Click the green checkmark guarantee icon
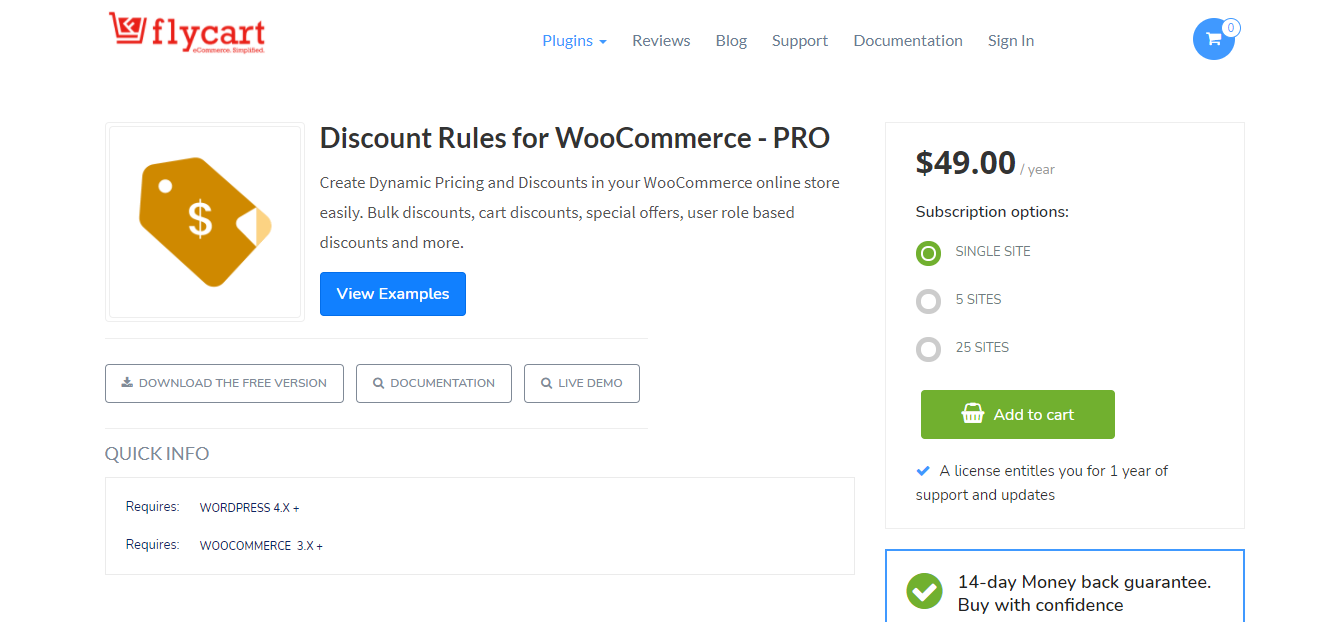This screenshot has width=1342, height=622. (923, 591)
